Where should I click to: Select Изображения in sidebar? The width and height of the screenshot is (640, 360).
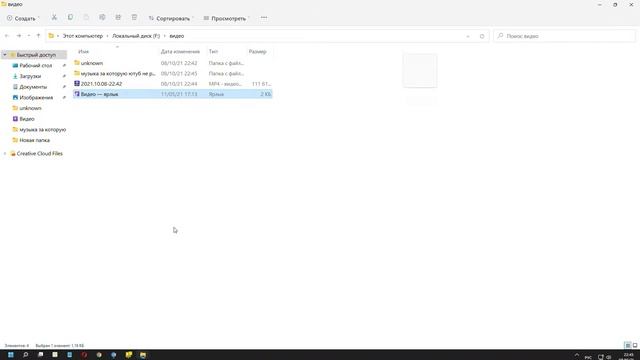click(x=36, y=97)
